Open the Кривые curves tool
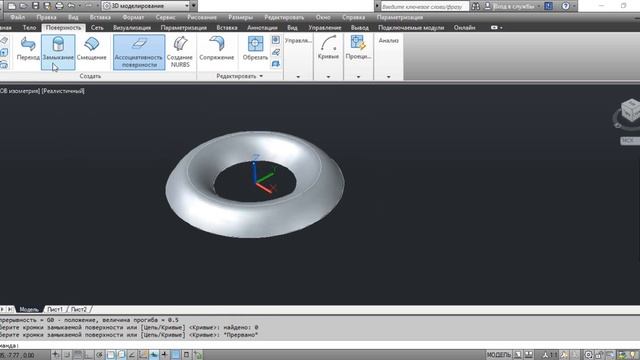This screenshot has height=360, width=640. point(328,48)
